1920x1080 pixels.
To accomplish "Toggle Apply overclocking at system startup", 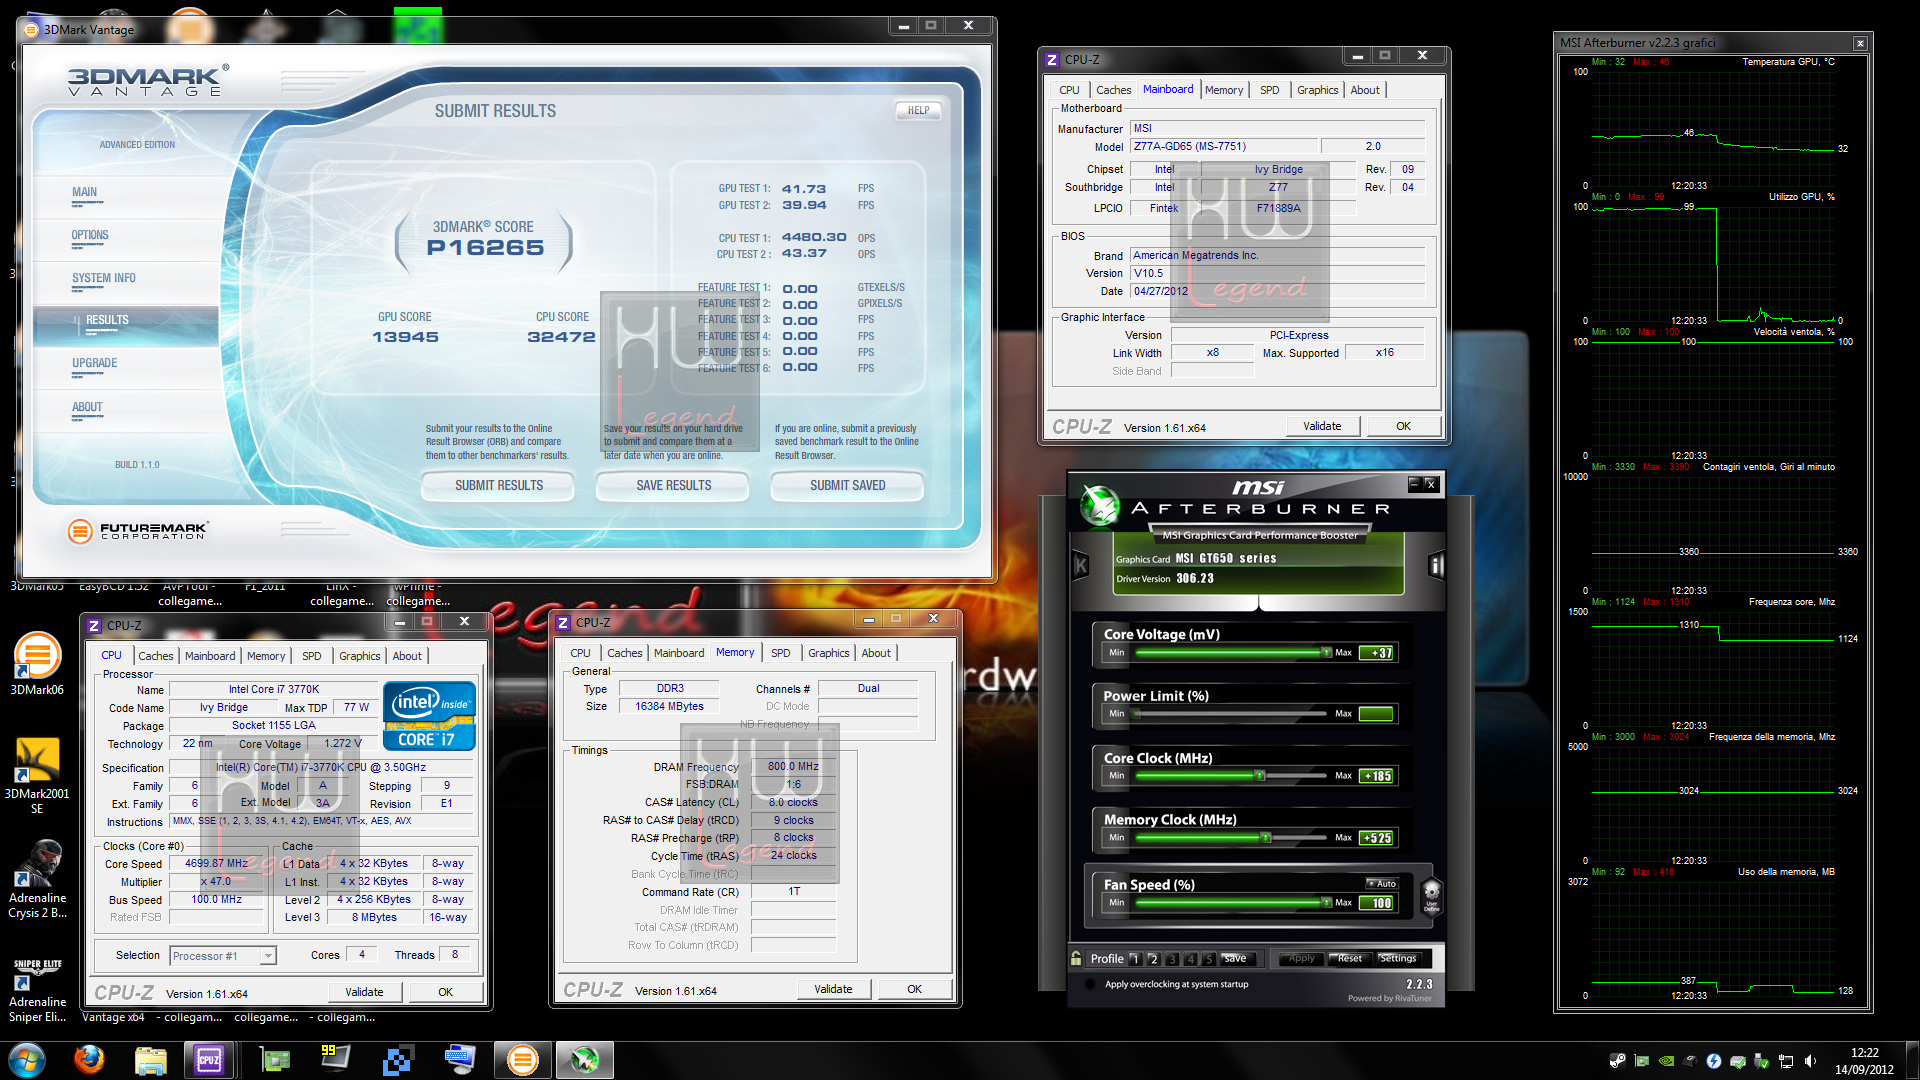I will 1090,984.
